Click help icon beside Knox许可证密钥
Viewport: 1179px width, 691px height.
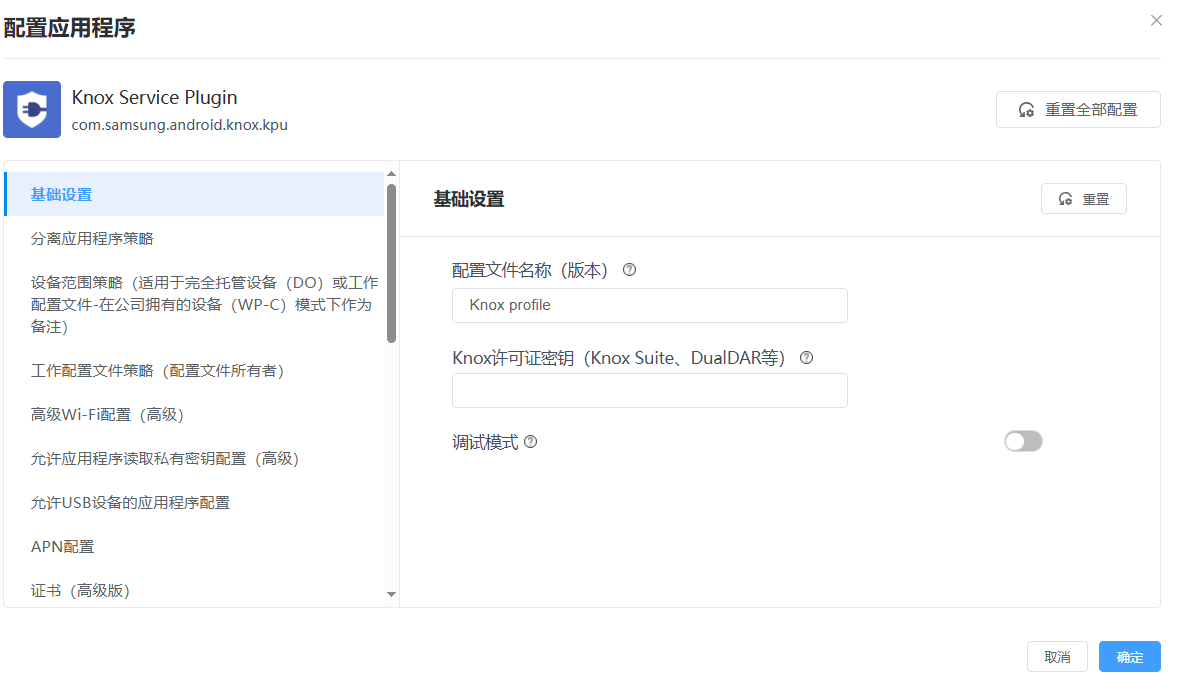806,358
